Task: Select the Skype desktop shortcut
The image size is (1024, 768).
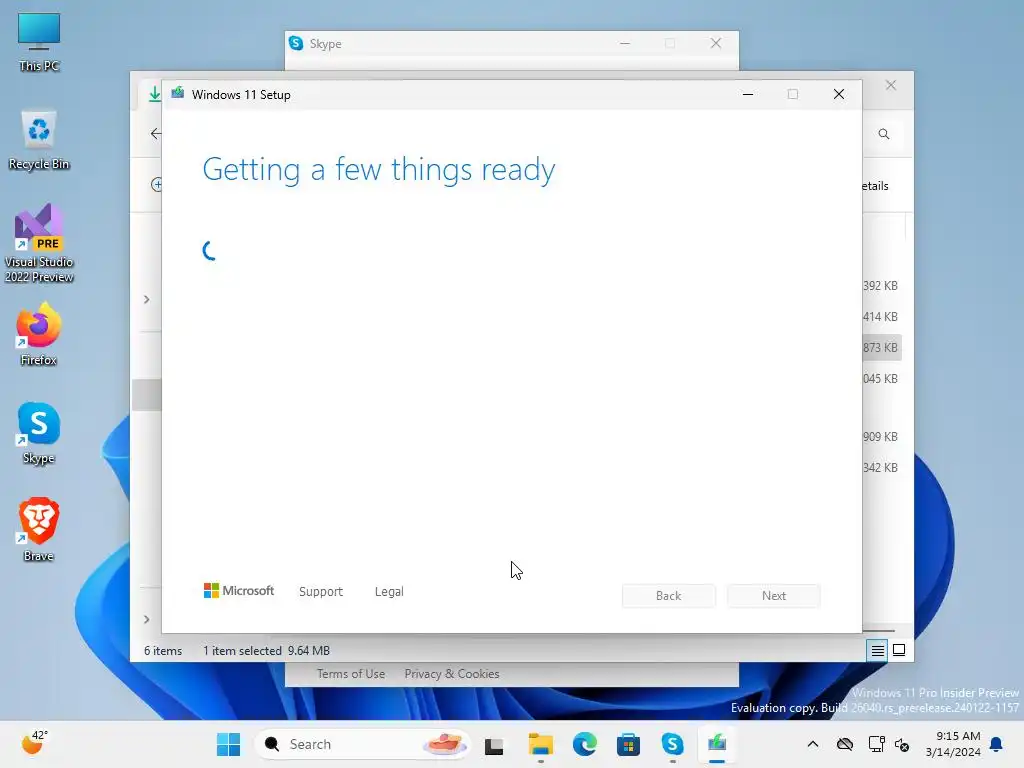Action: point(39,433)
